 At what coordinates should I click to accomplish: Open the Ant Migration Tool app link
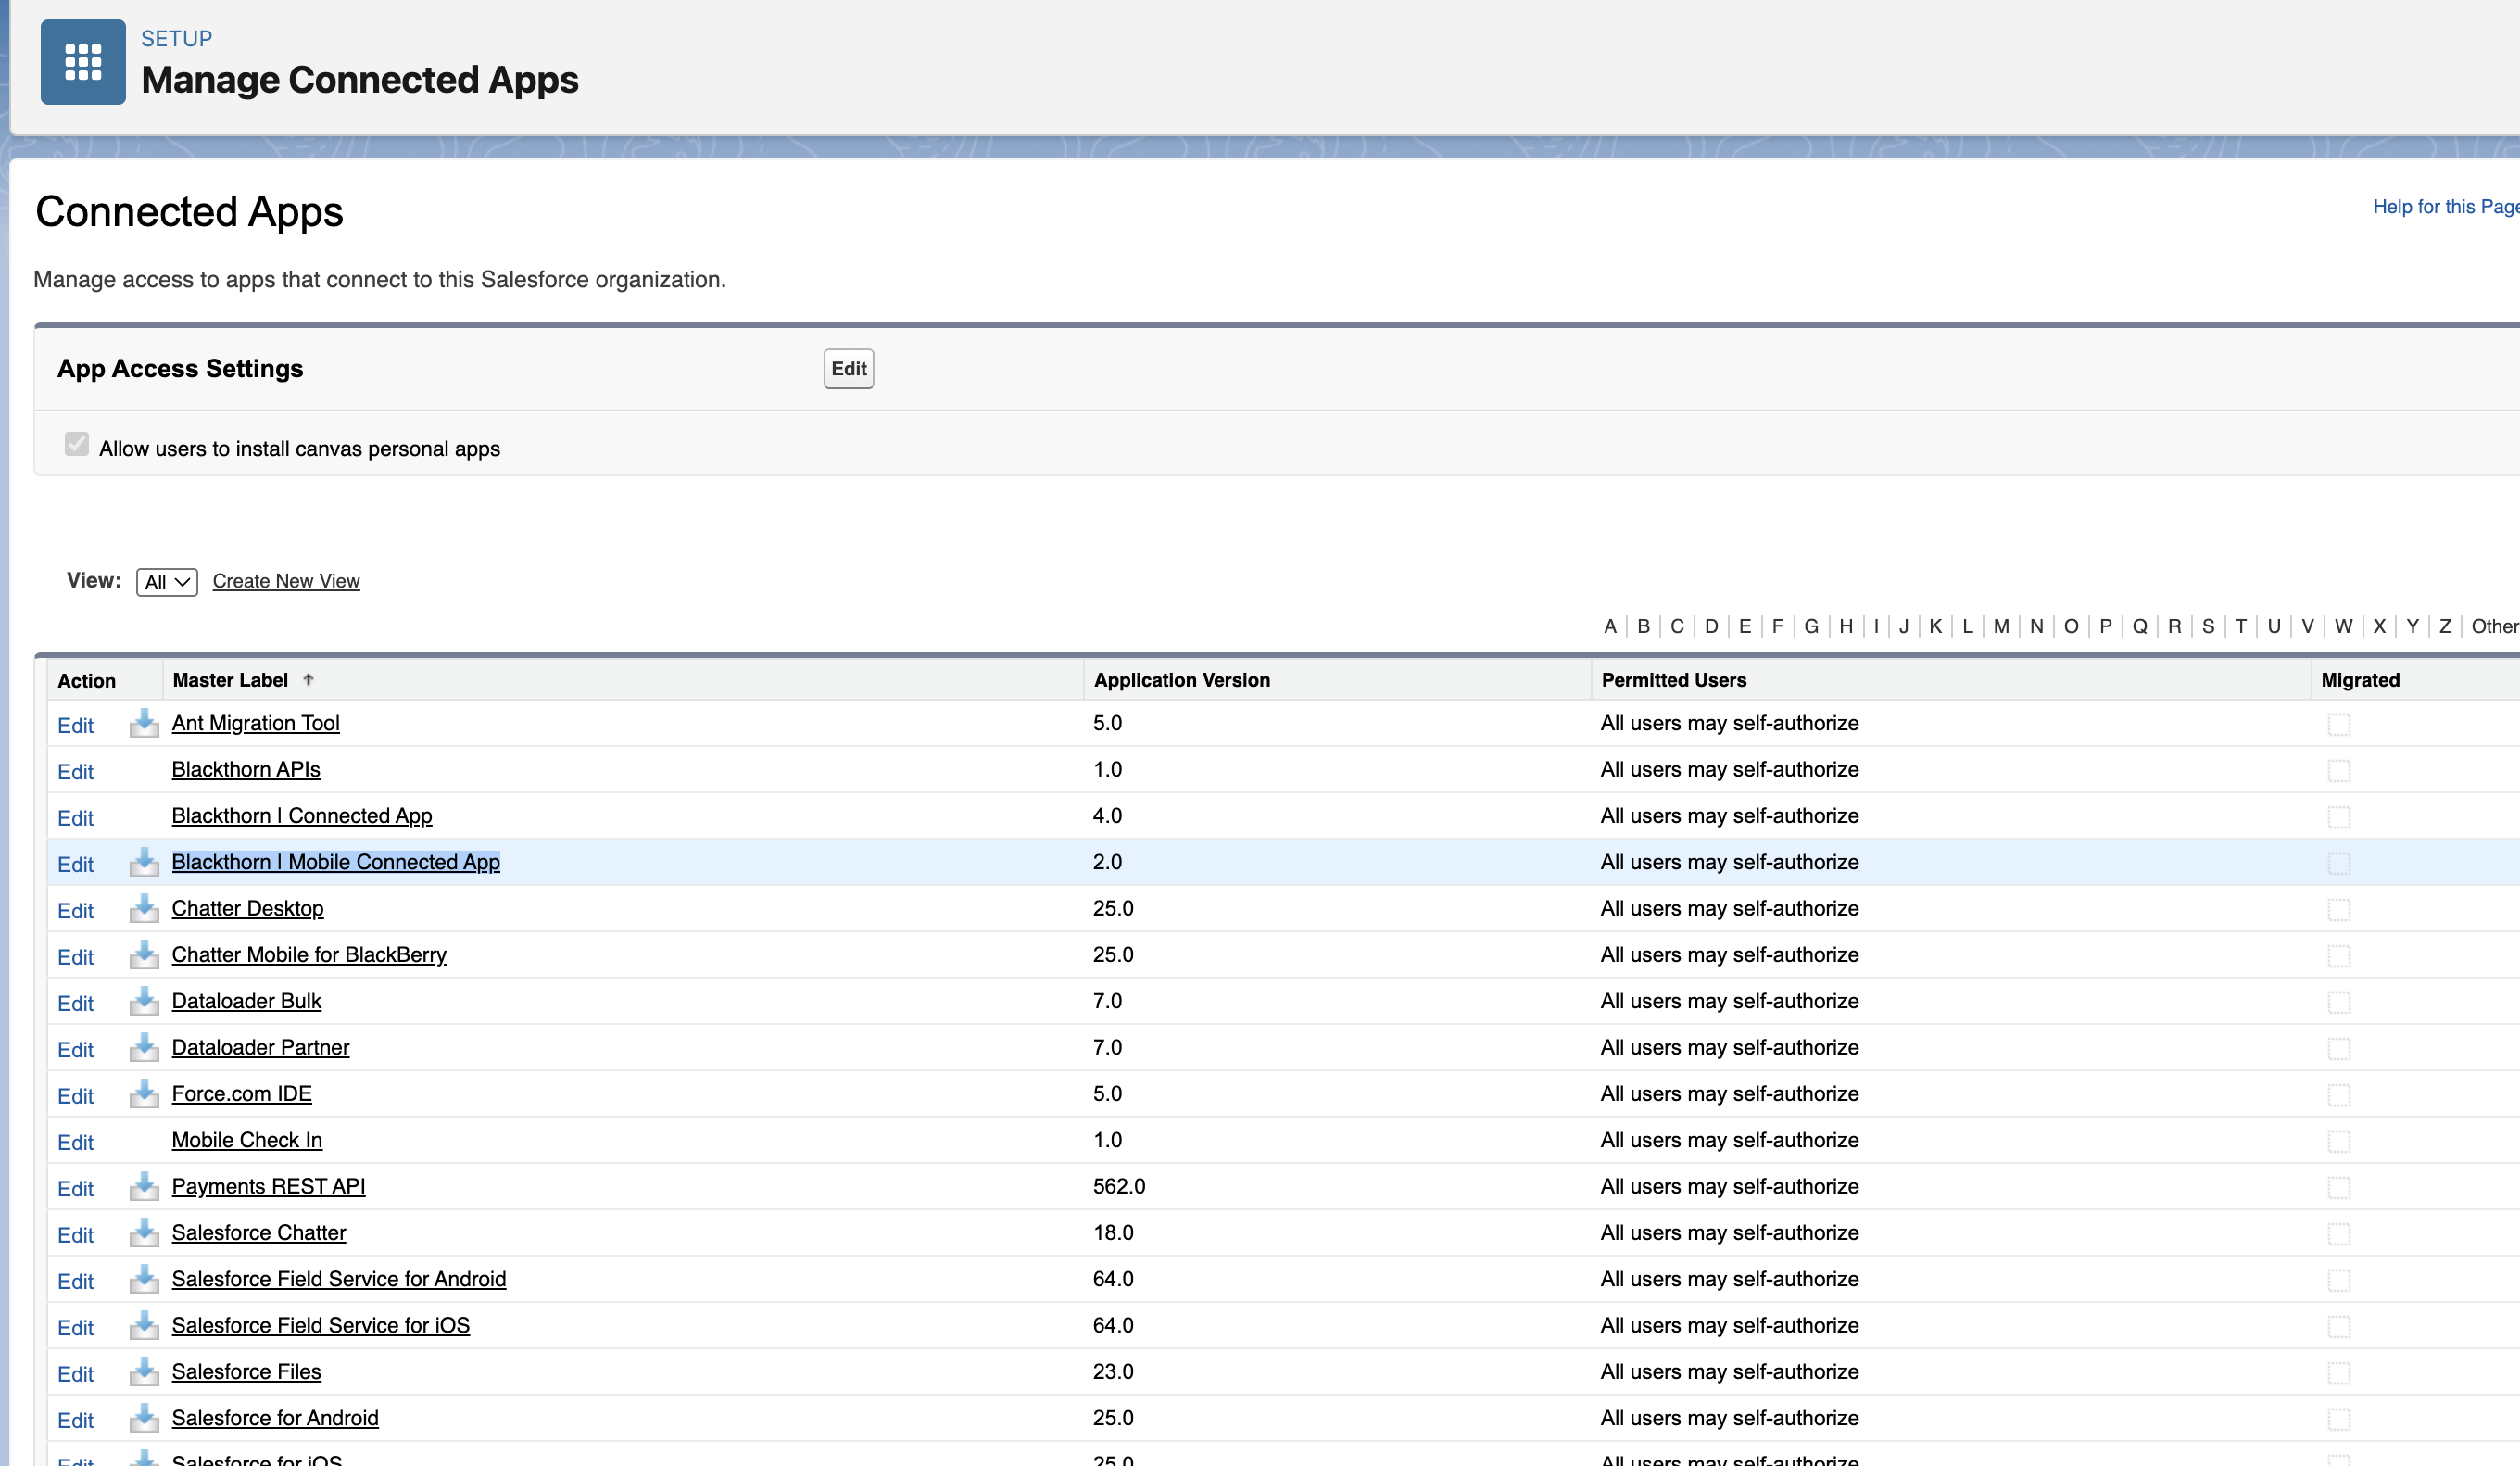coord(256,723)
